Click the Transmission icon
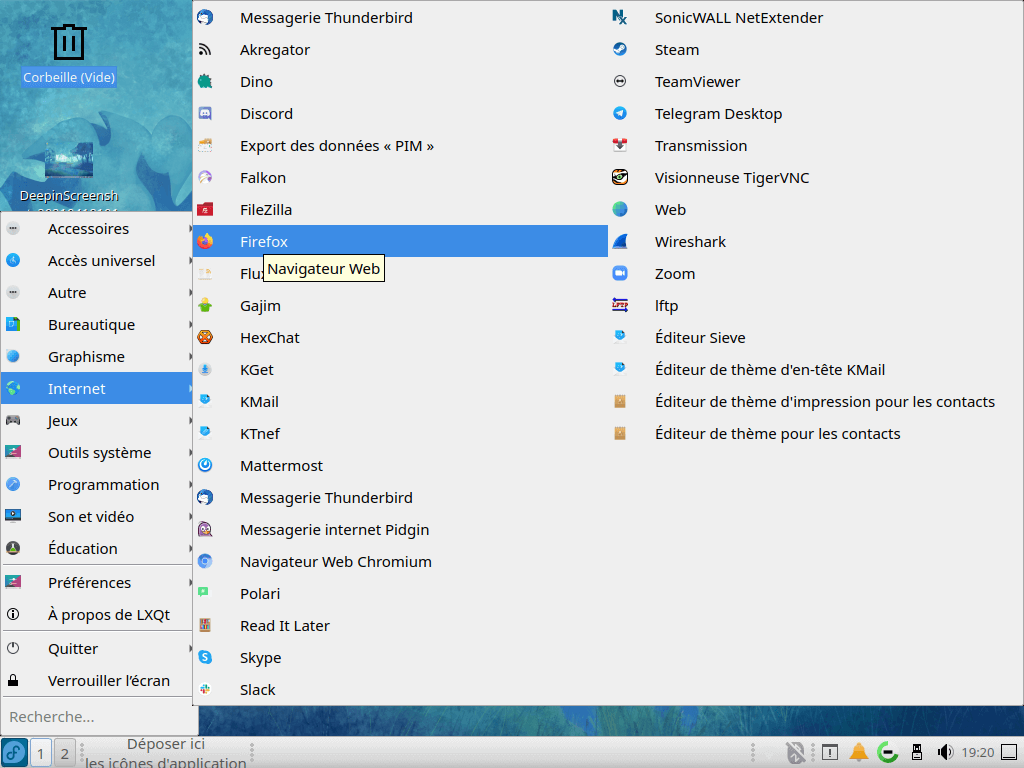 point(620,146)
